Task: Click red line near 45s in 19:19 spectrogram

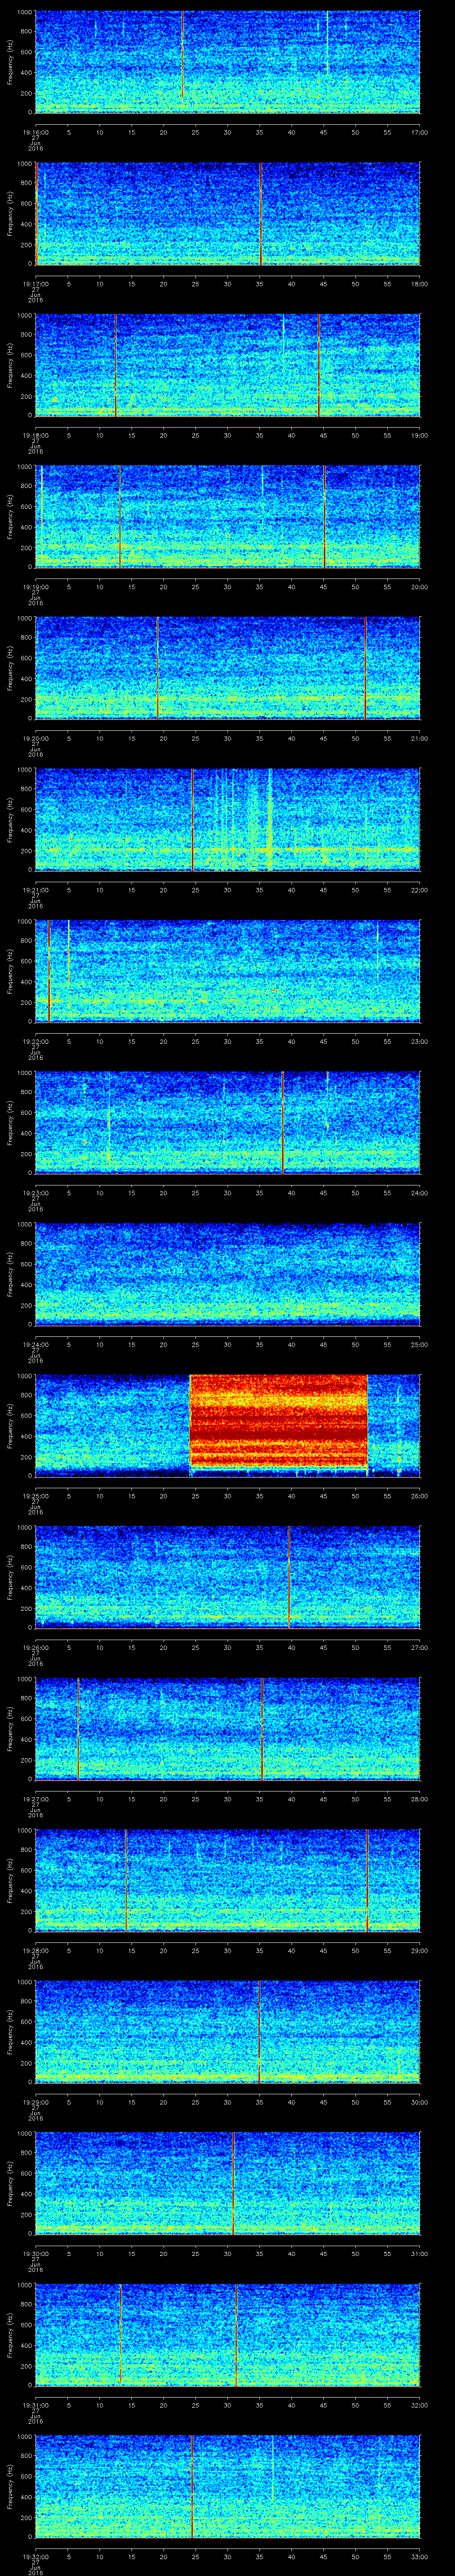Action: click(x=324, y=516)
